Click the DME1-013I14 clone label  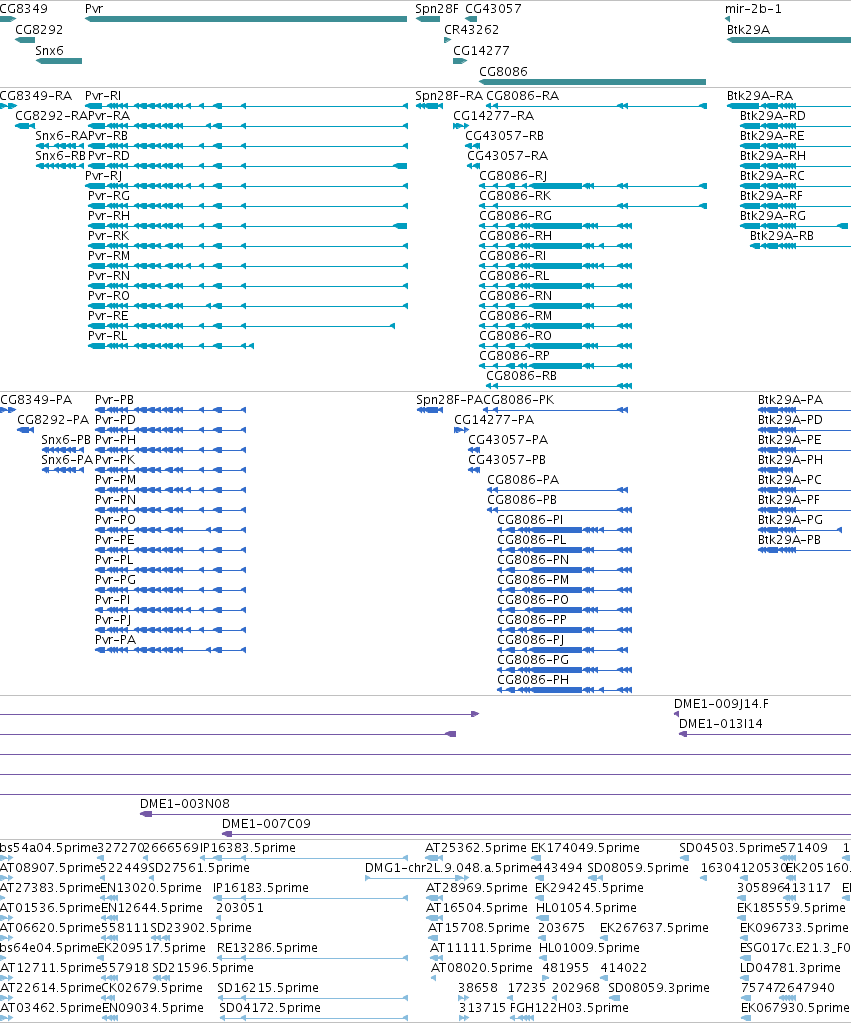point(720,724)
